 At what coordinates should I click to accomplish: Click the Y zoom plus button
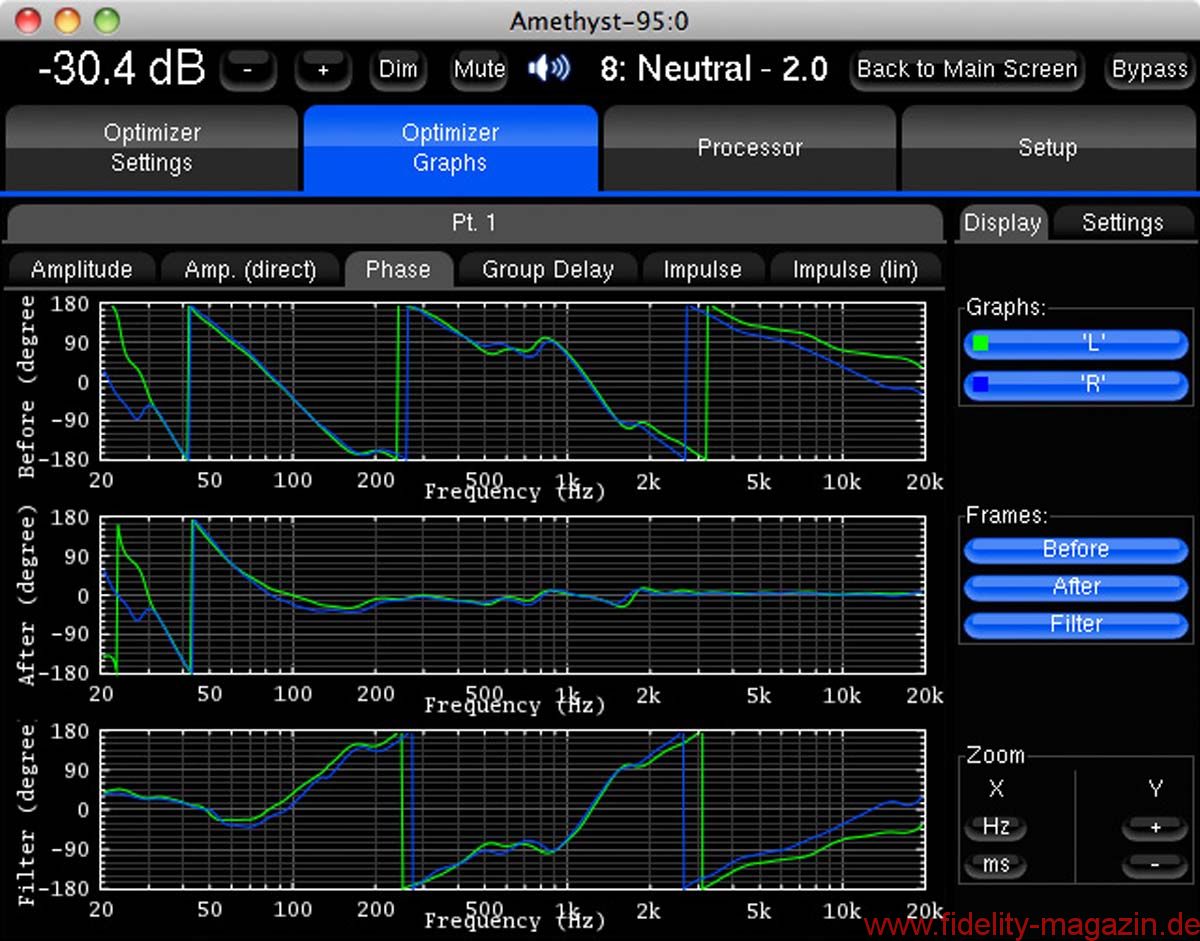1155,828
